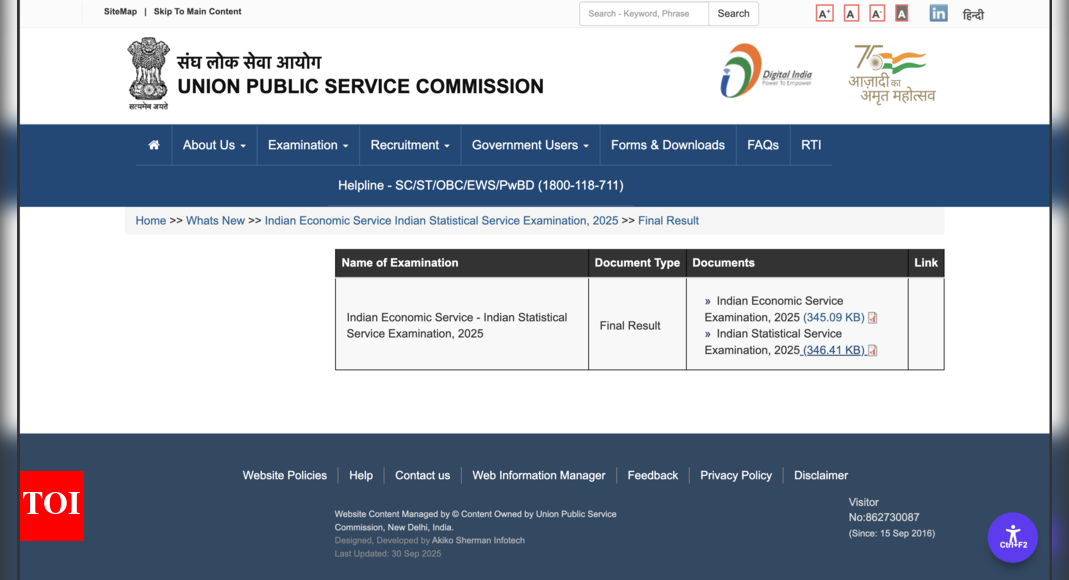Click the Digital India logo

click(x=766, y=71)
